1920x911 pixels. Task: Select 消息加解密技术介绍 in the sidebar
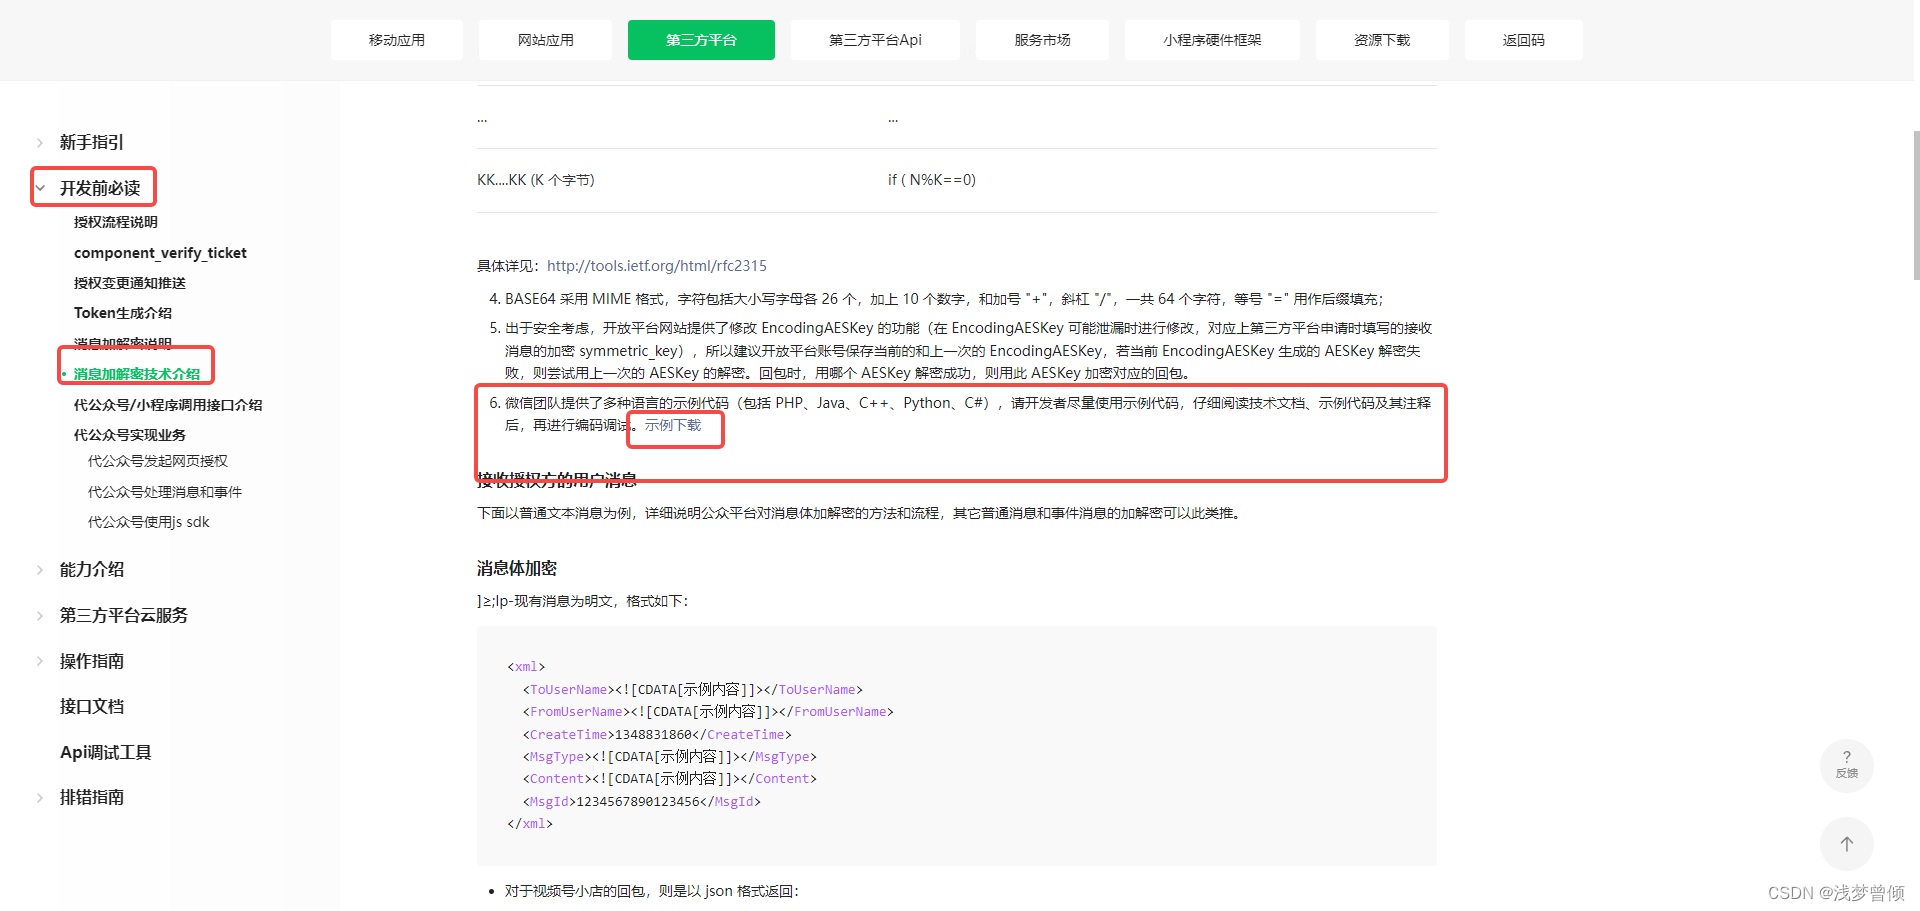click(x=137, y=374)
